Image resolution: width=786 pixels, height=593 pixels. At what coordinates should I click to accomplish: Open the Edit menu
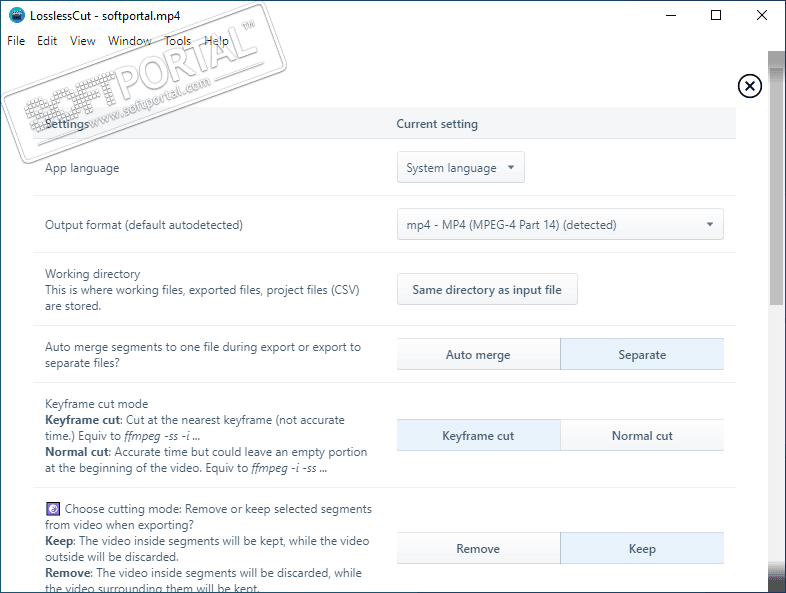pyautogui.click(x=47, y=41)
